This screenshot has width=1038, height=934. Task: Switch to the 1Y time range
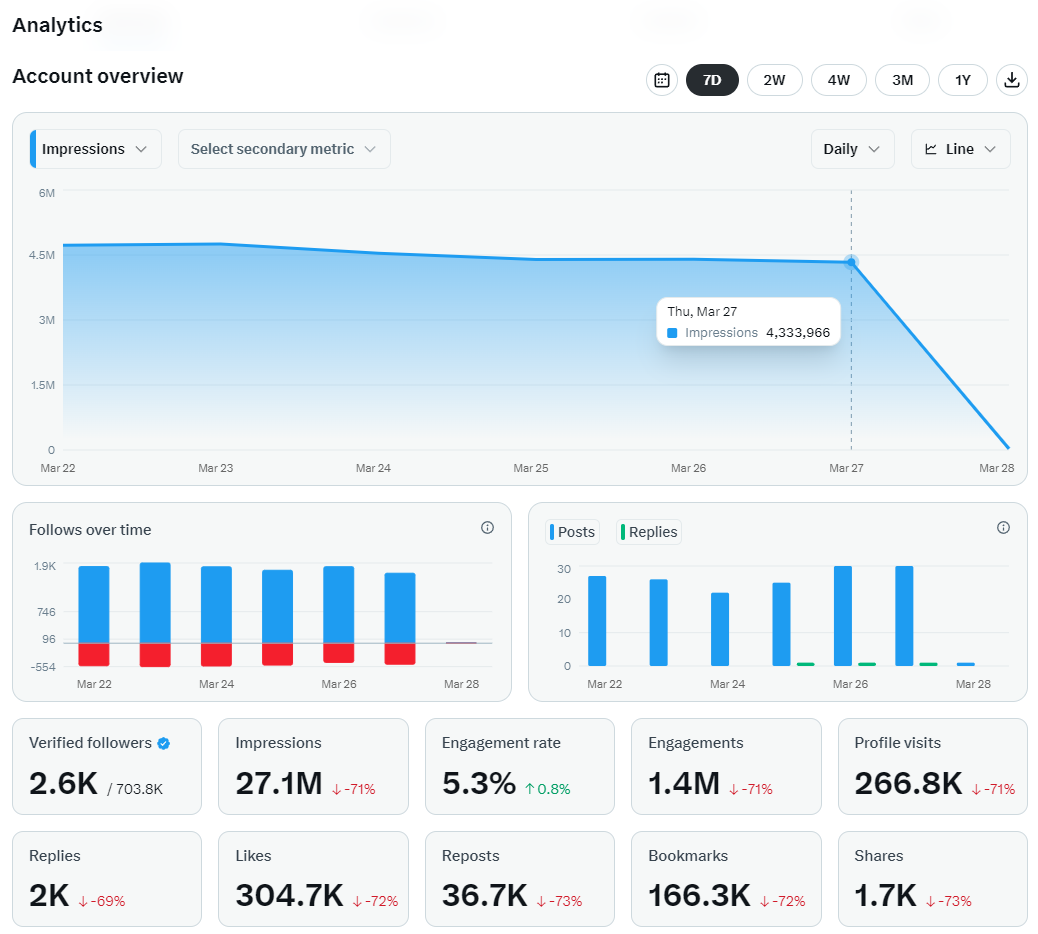point(963,80)
